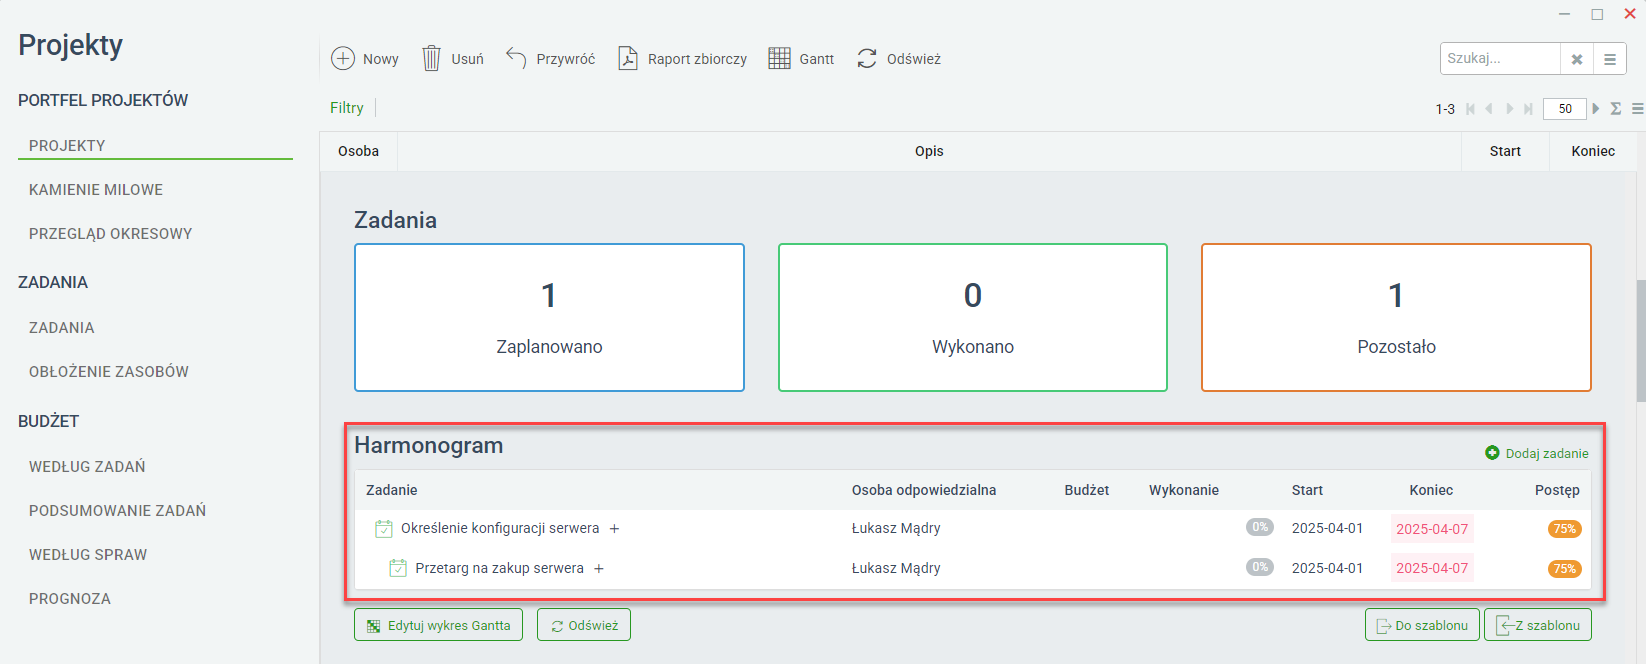Click end date 2025-04-07 of Określenie konfiguracji serwera
The image size is (1646, 664).
[1432, 529]
